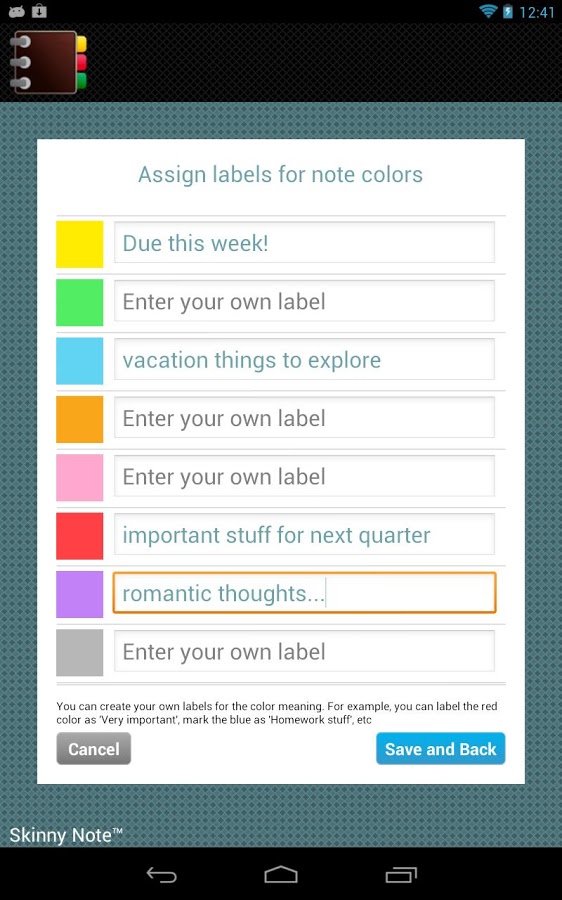Screen dimensions: 562x900
Task: Focus the empty label field beside pink swatch
Action: pyautogui.click(x=304, y=476)
